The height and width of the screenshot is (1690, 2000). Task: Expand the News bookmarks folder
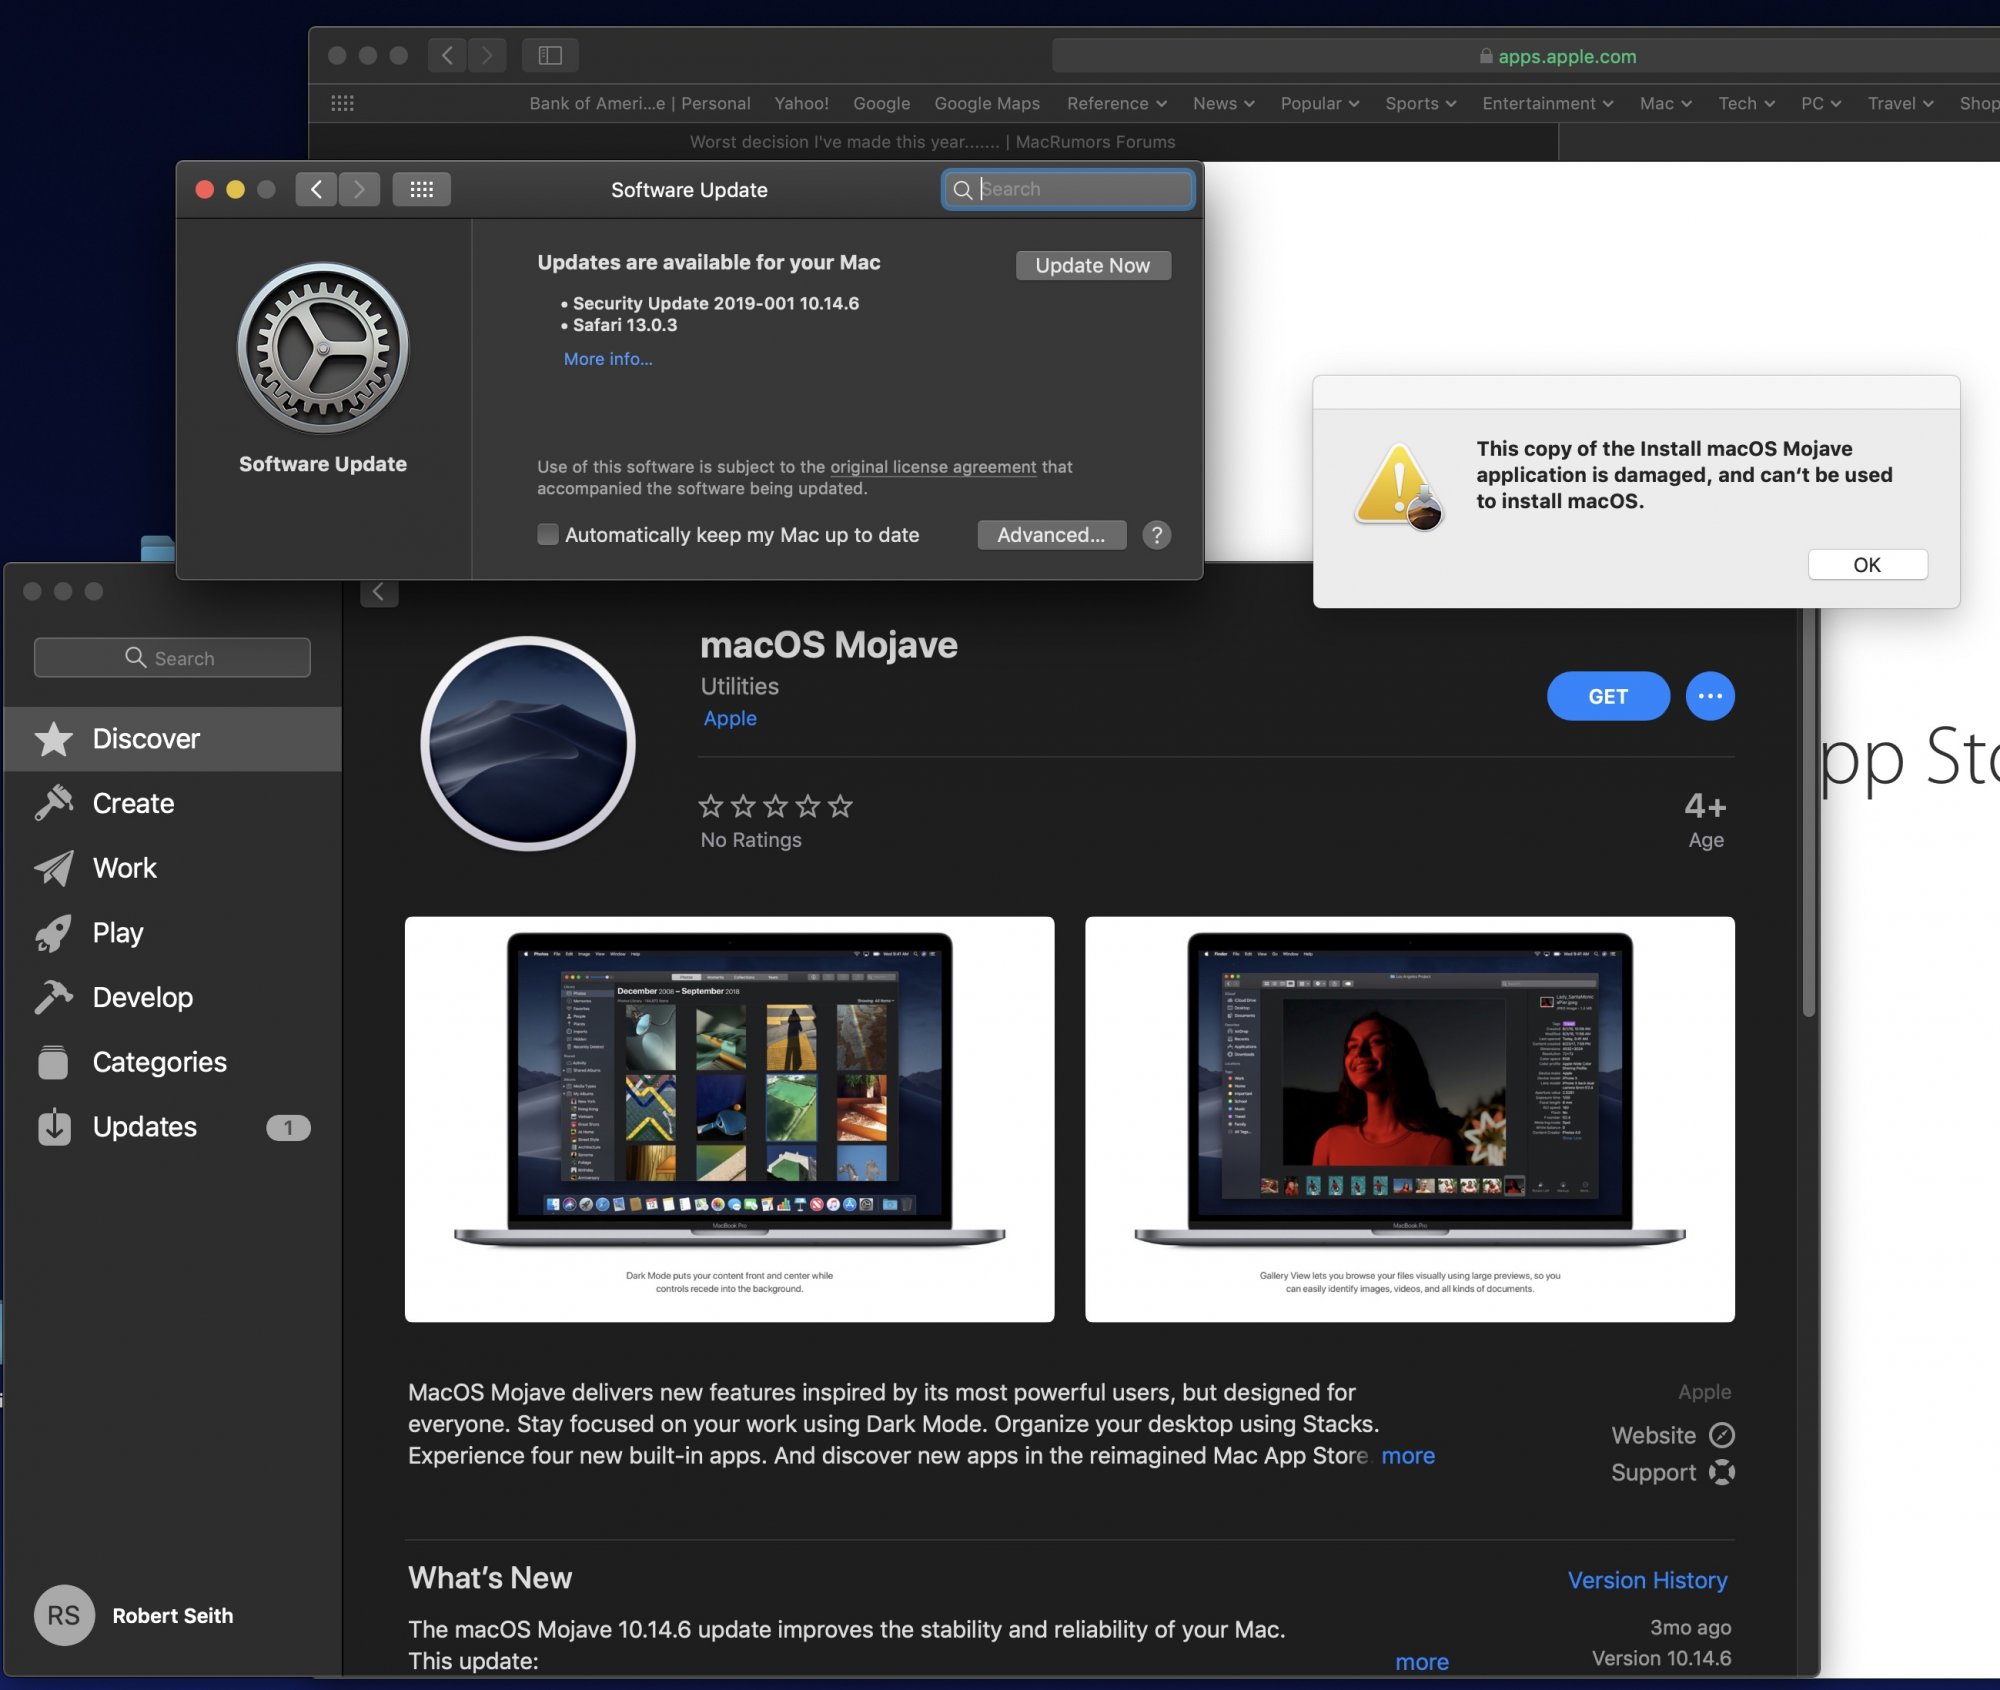pos(1223,103)
